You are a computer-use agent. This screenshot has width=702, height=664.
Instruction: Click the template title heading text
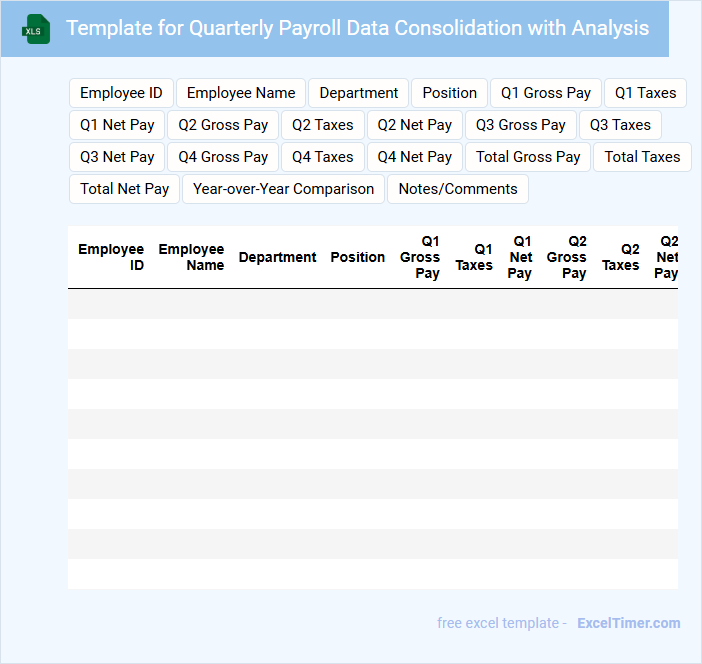(357, 28)
